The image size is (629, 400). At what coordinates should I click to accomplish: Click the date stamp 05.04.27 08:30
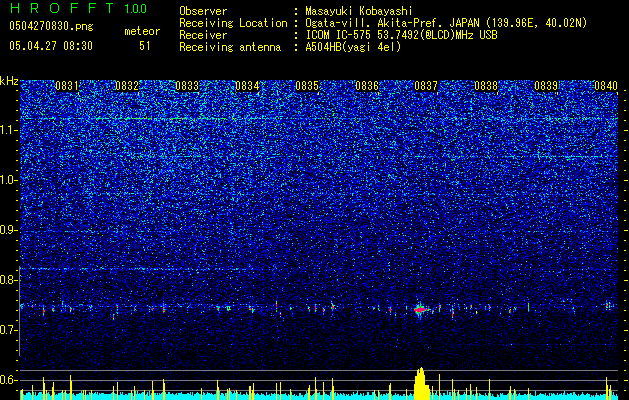coord(51,46)
